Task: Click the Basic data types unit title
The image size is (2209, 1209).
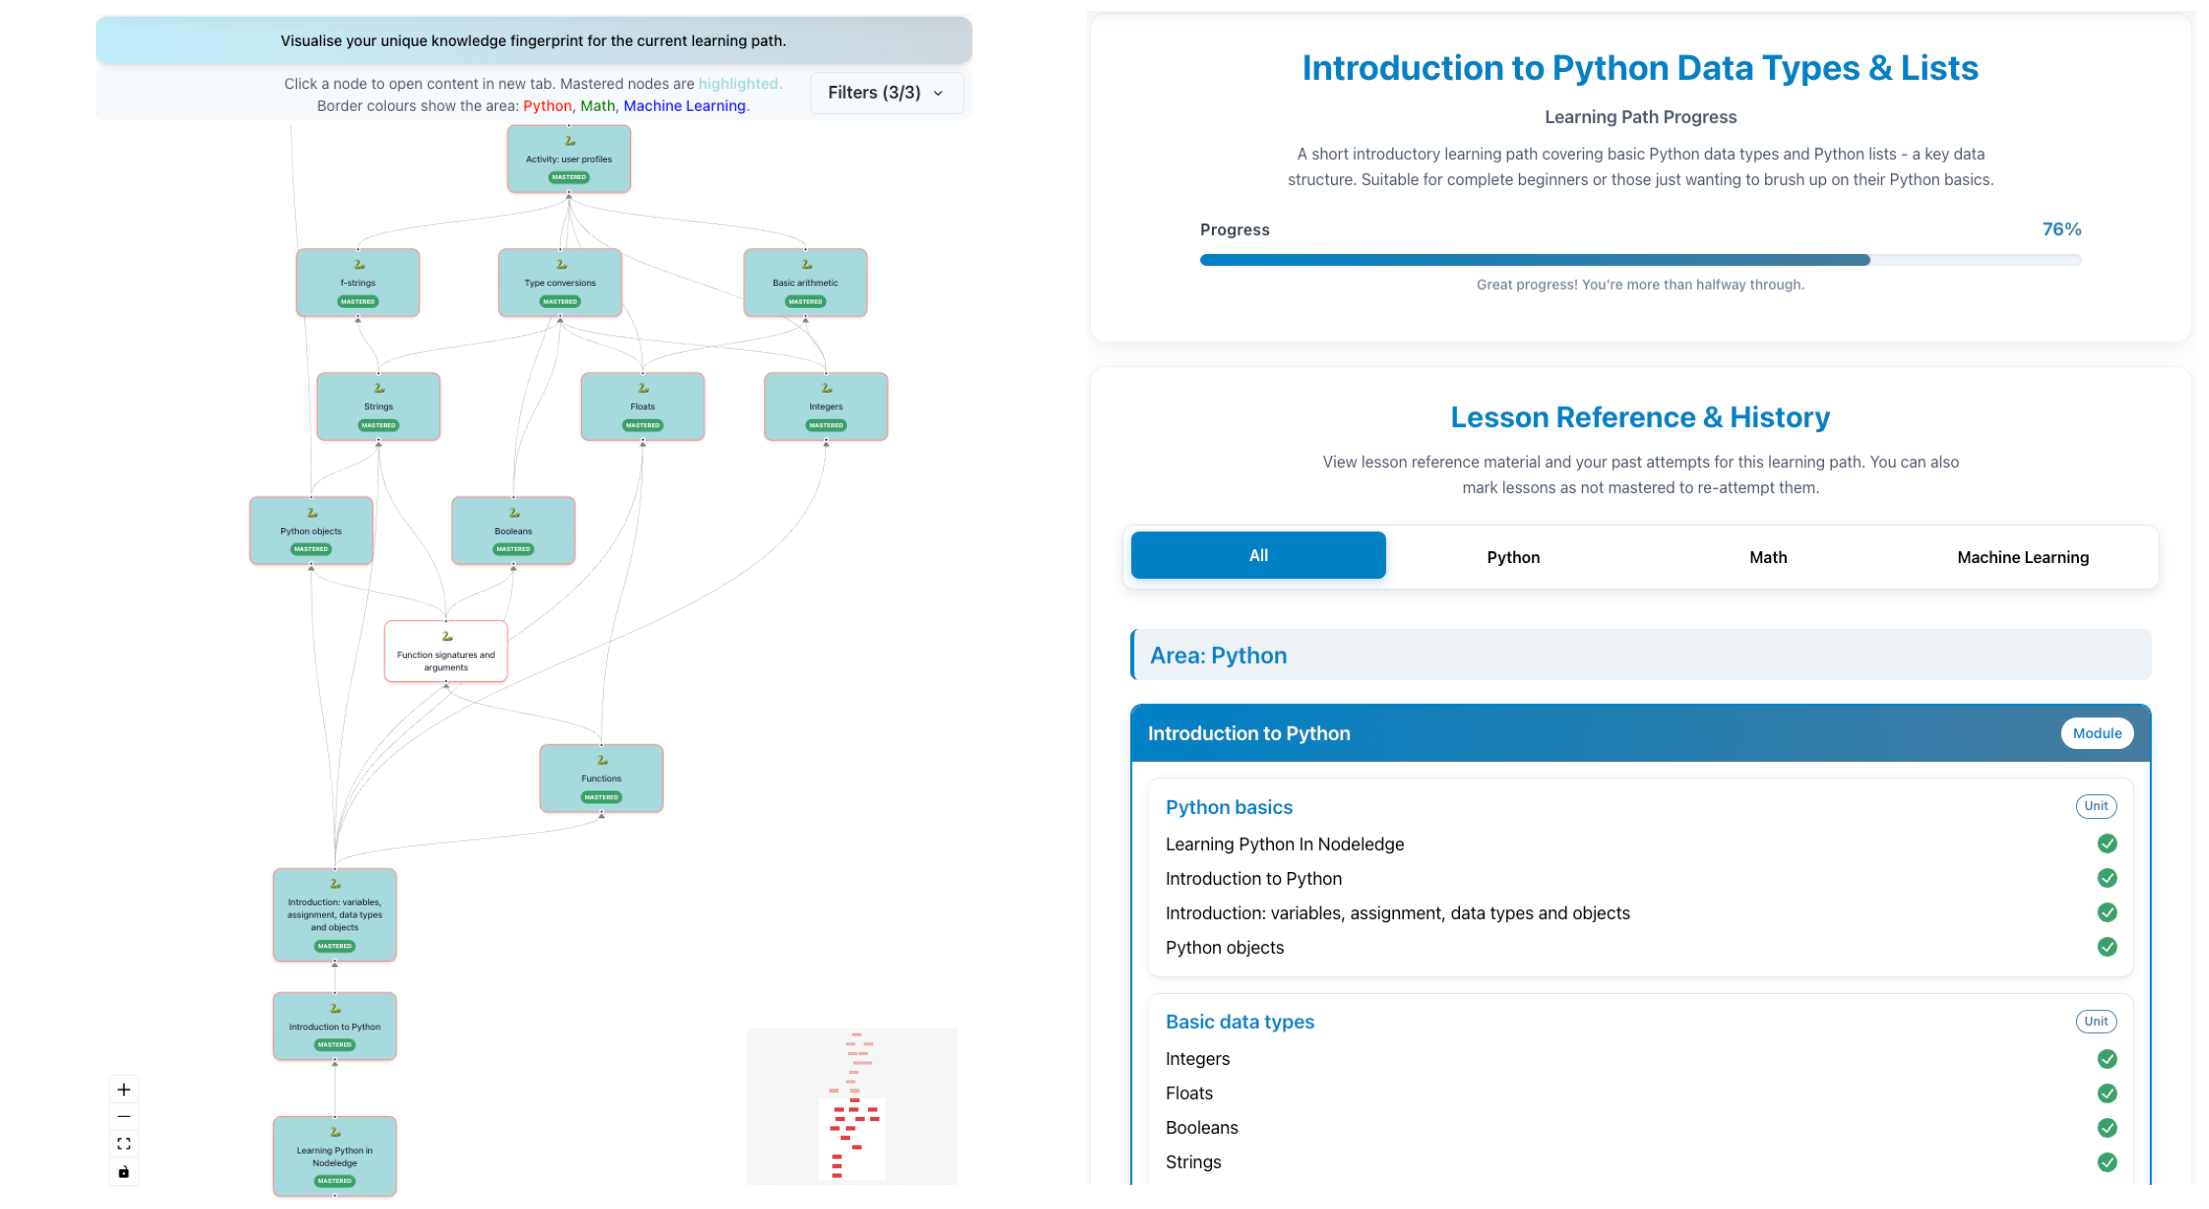Action: 1240,1022
